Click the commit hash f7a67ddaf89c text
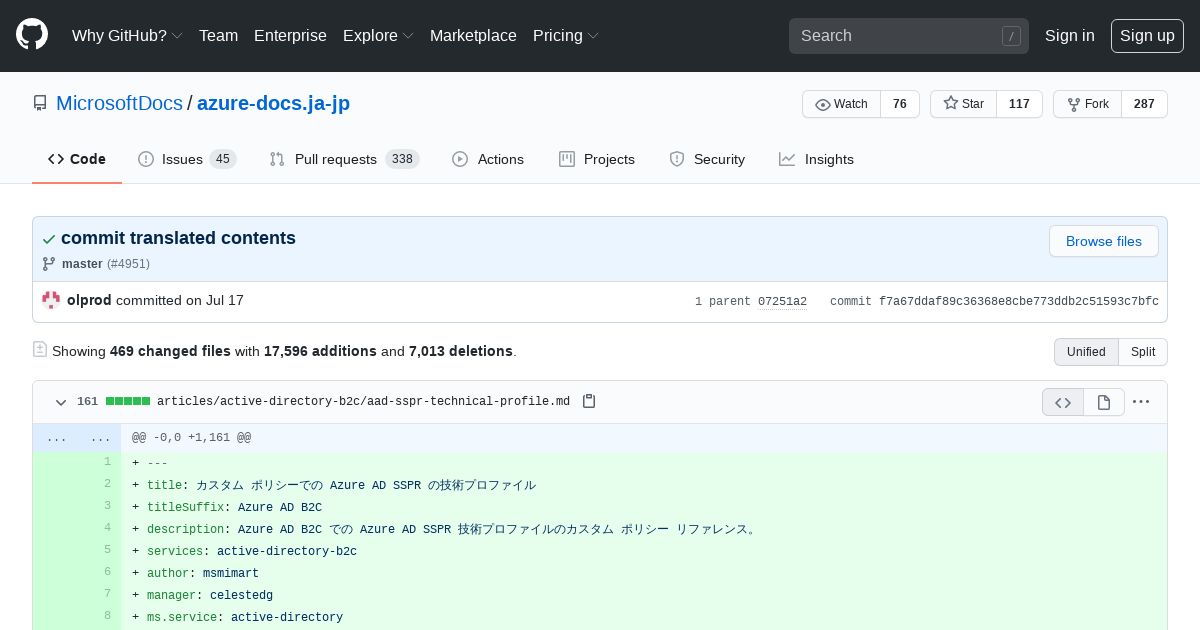Screen dimensions: 1200x630 tap(1019, 301)
